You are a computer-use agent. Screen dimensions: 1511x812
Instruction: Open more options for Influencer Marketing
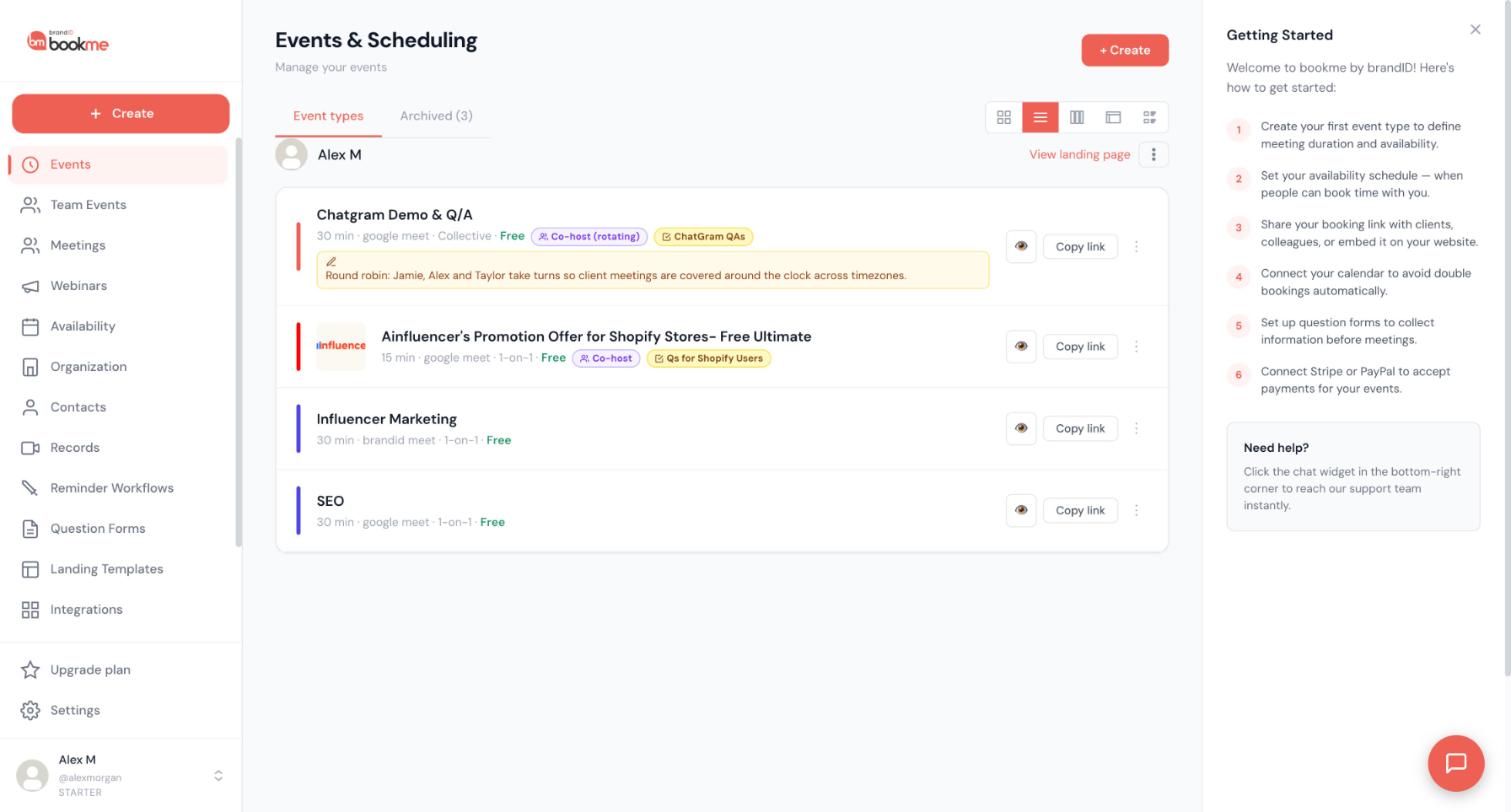[1136, 428]
